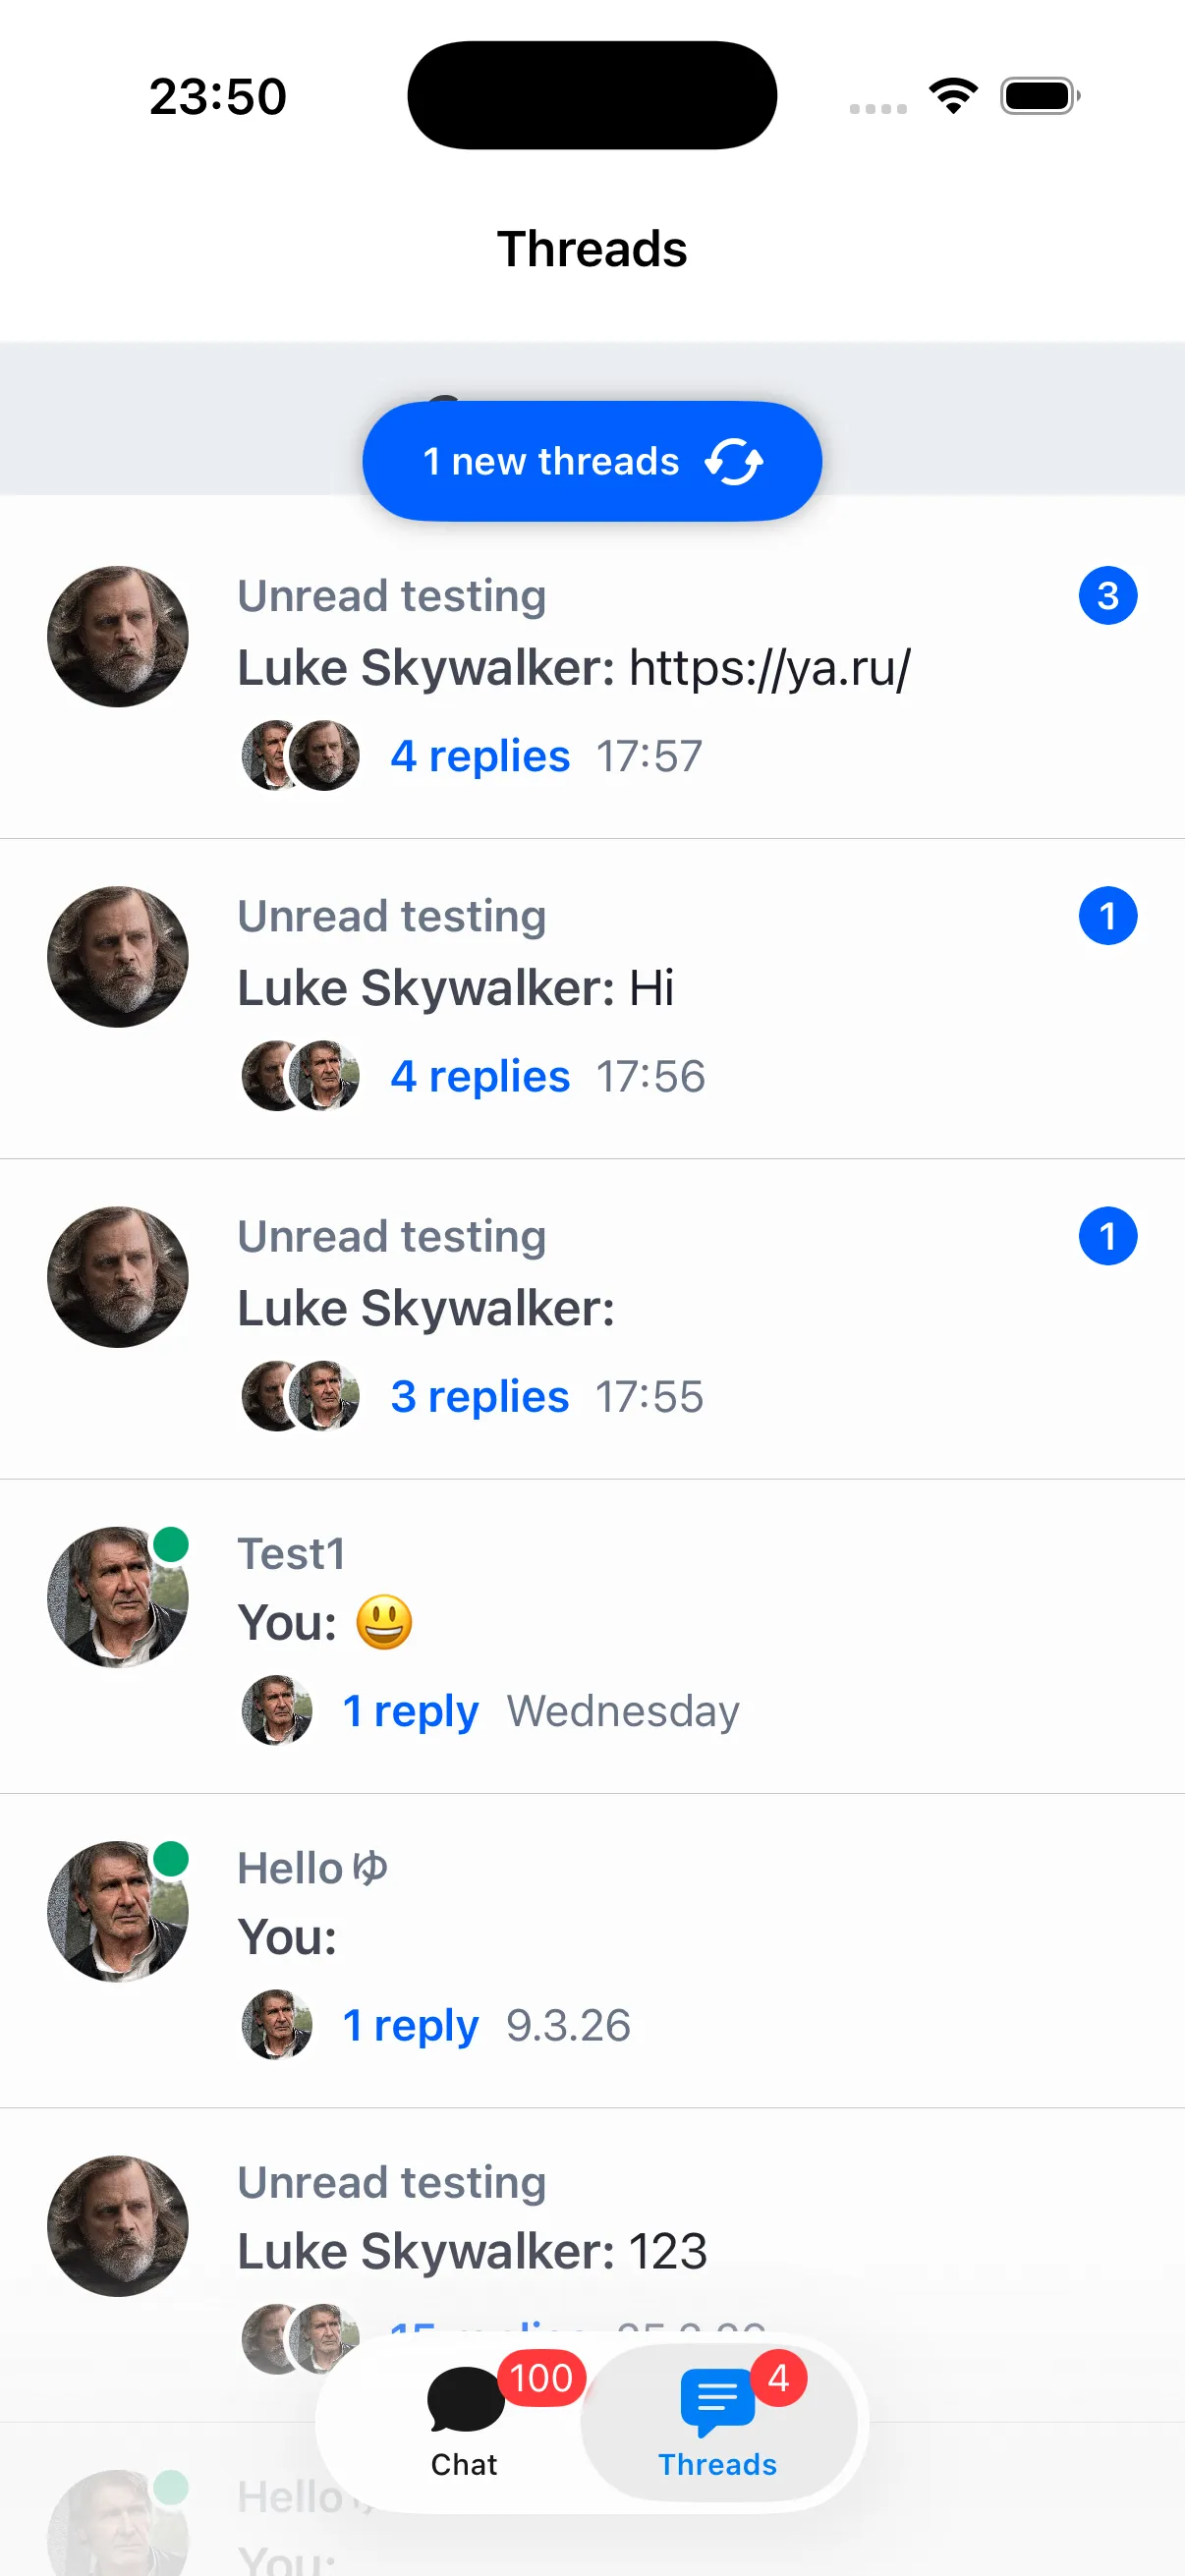1185x2576 pixels.
Task: Tap the blue unread badge showing 3
Action: (x=1107, y=596)
